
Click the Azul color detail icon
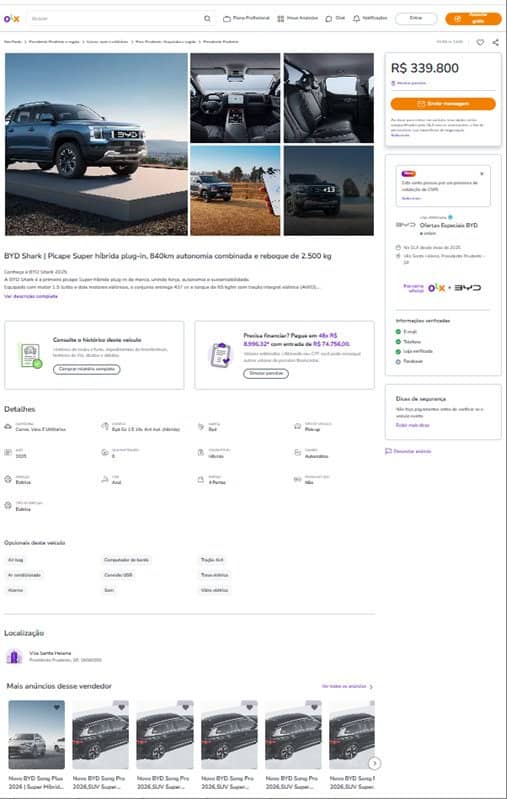tap(105, 480)
